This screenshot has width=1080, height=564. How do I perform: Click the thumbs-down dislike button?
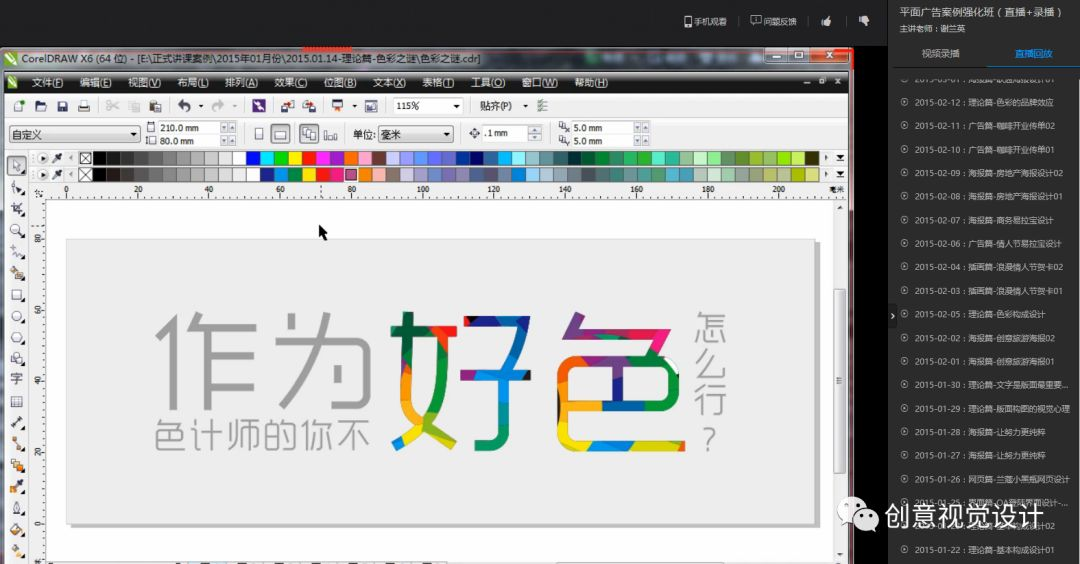click(x=864, y=21)
